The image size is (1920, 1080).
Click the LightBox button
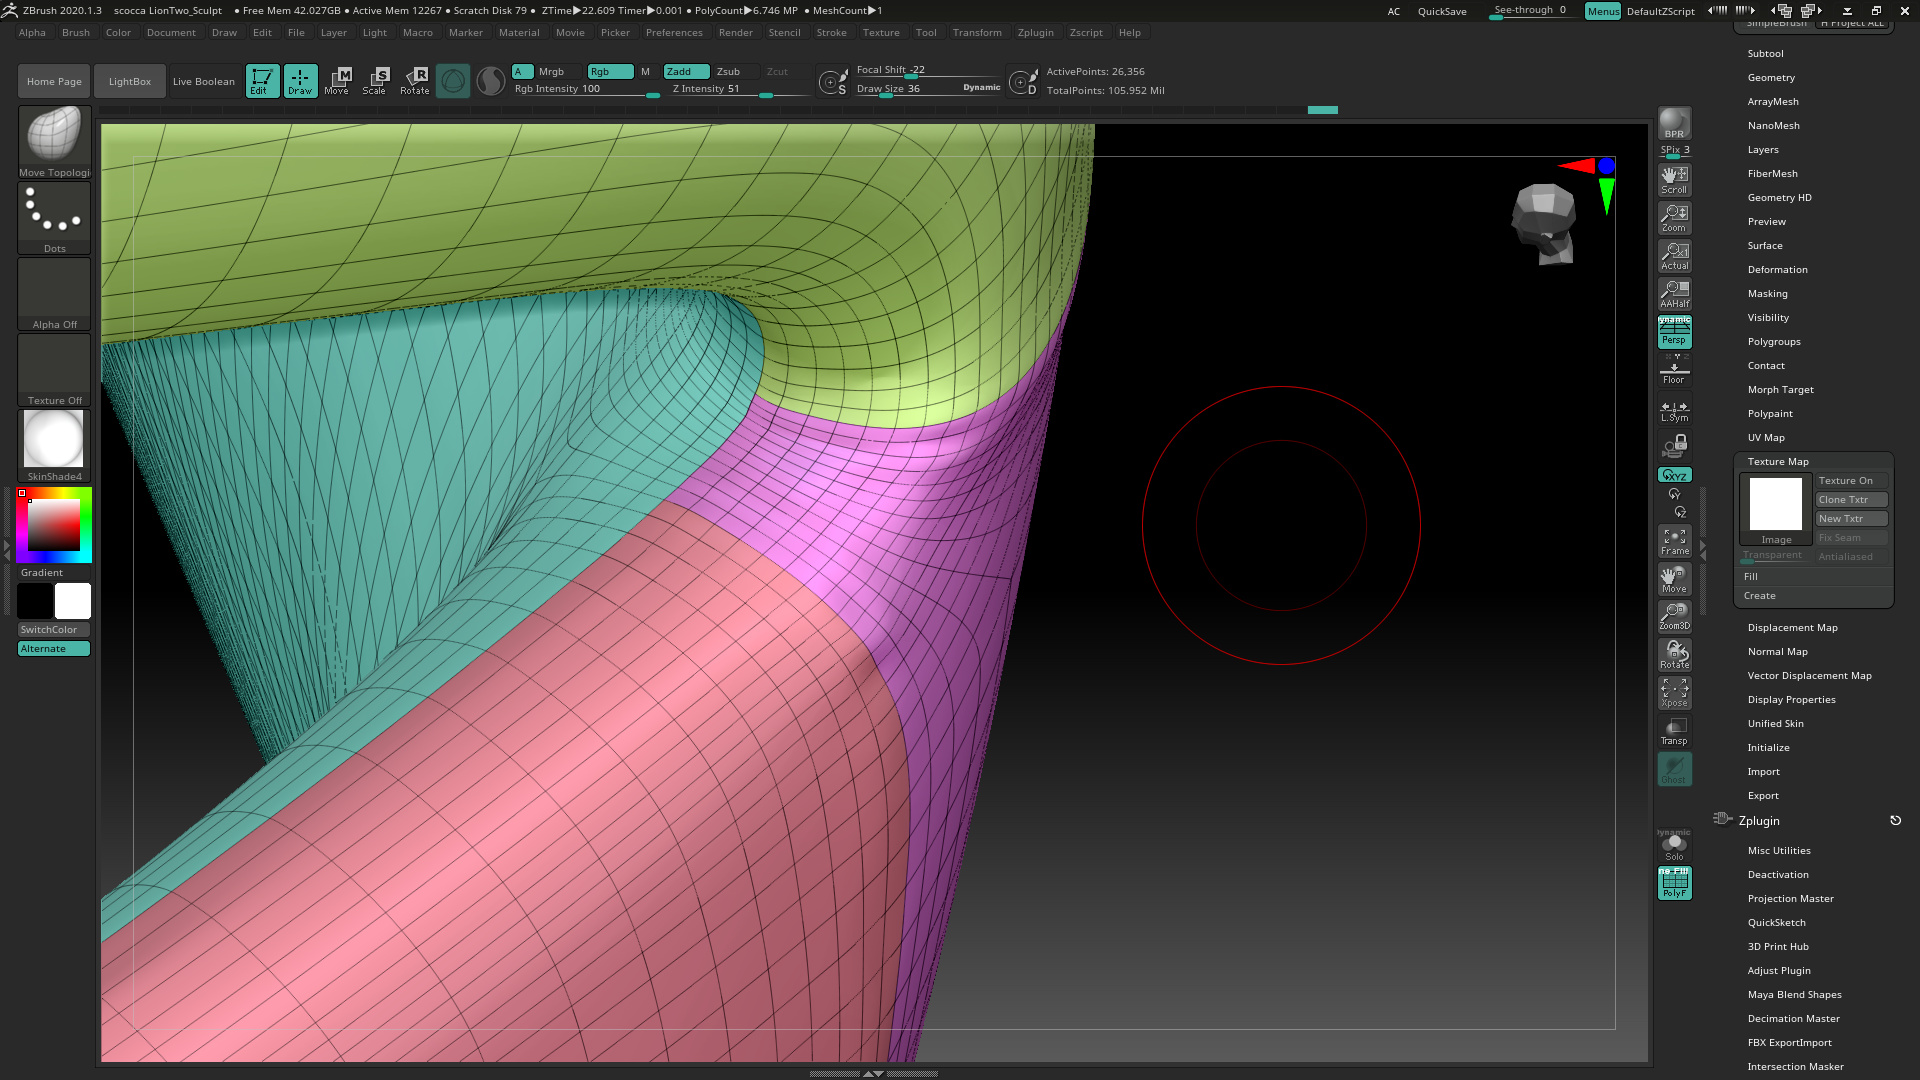pos(130,81)
